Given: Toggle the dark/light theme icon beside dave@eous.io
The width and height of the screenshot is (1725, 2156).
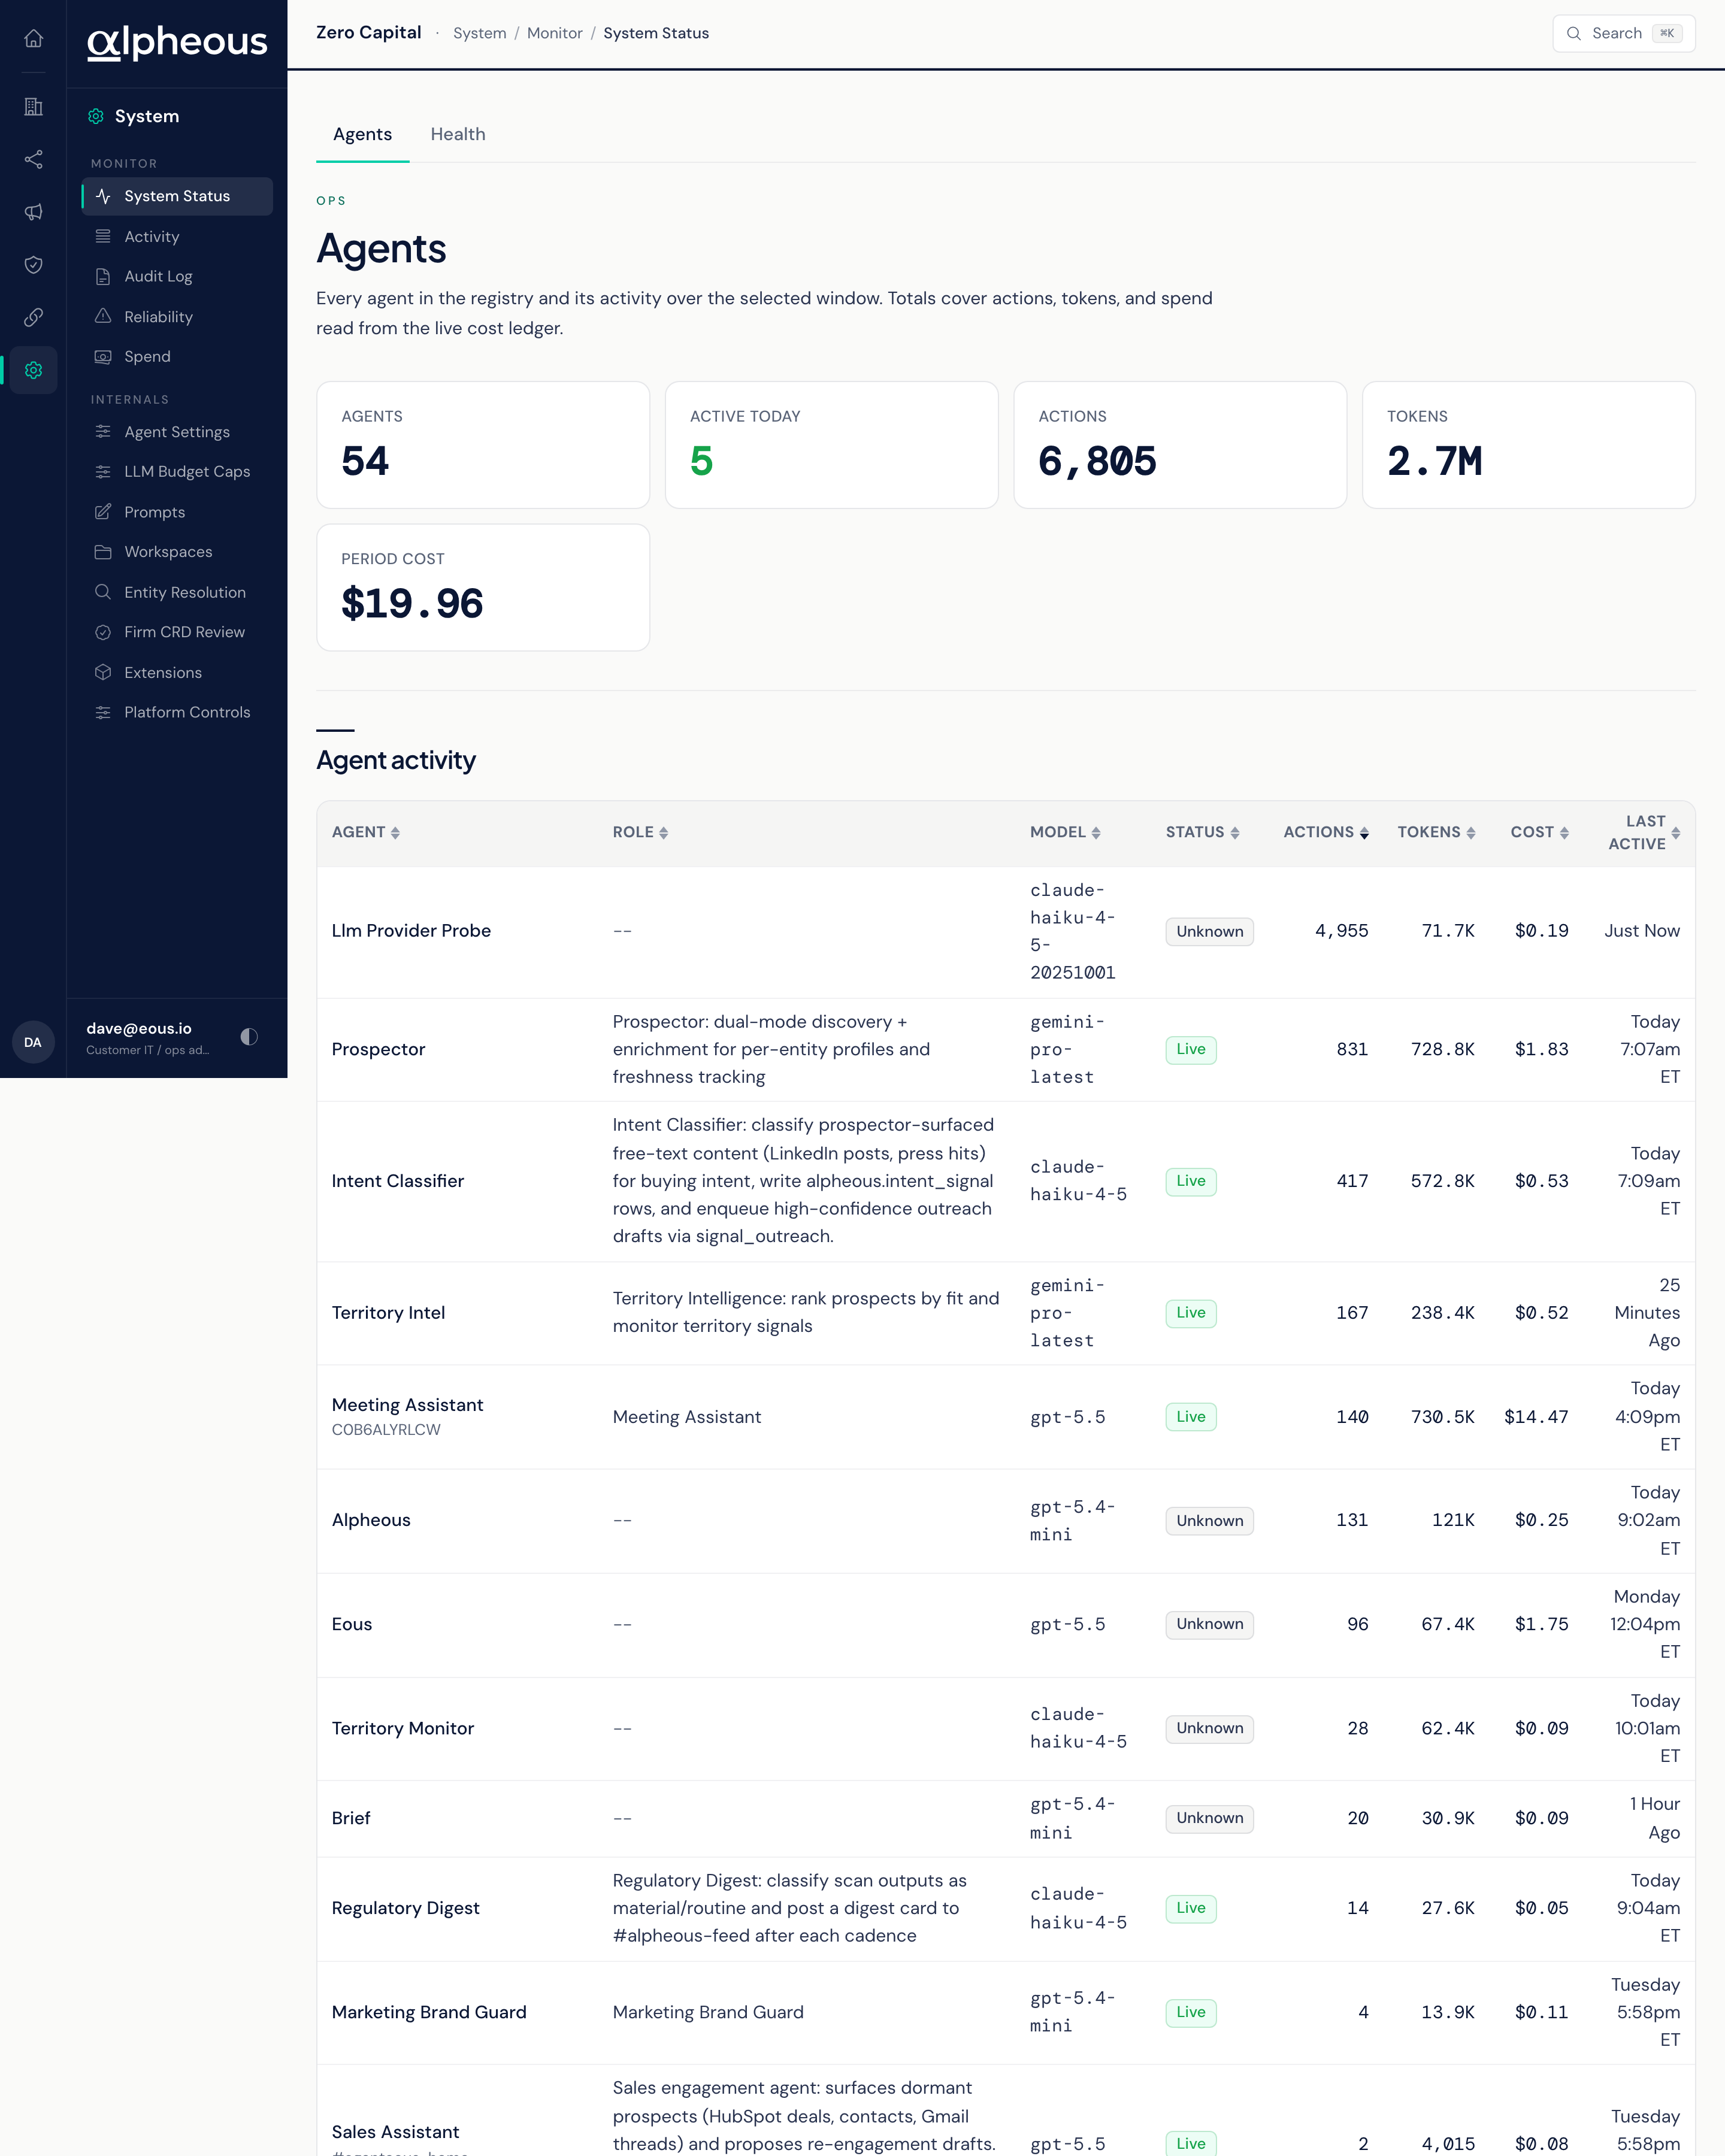Looking at the screenshot, I should pyautogui.click(x=249, y=1037).
